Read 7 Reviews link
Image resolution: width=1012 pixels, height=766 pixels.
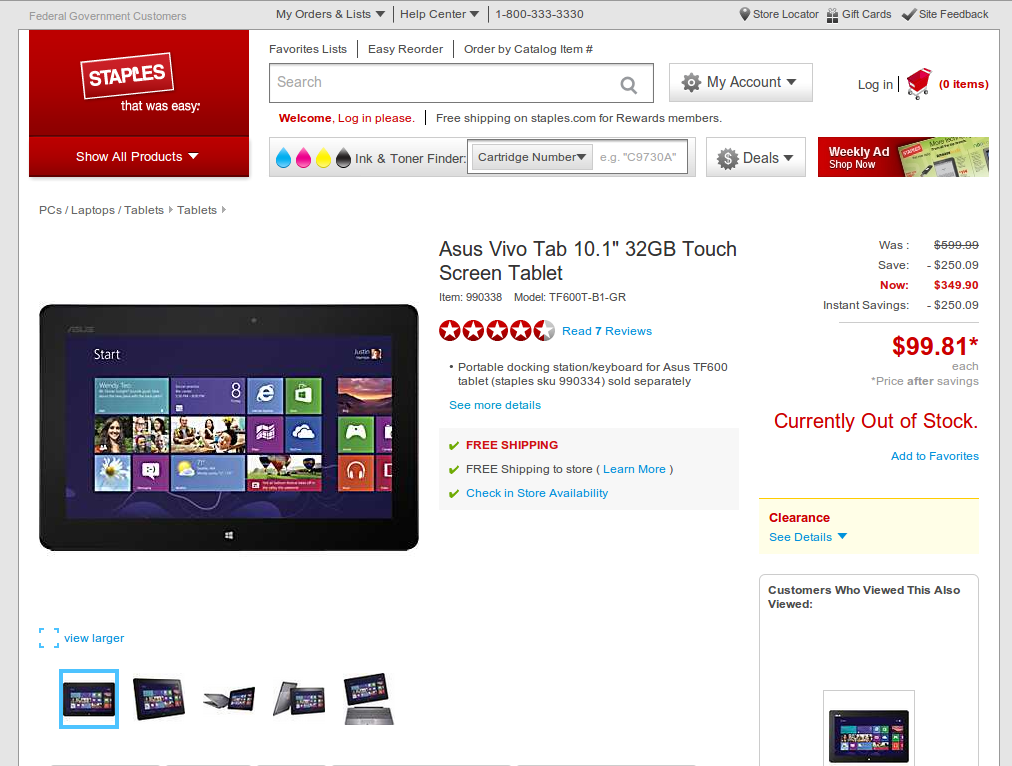coord(607,331)
